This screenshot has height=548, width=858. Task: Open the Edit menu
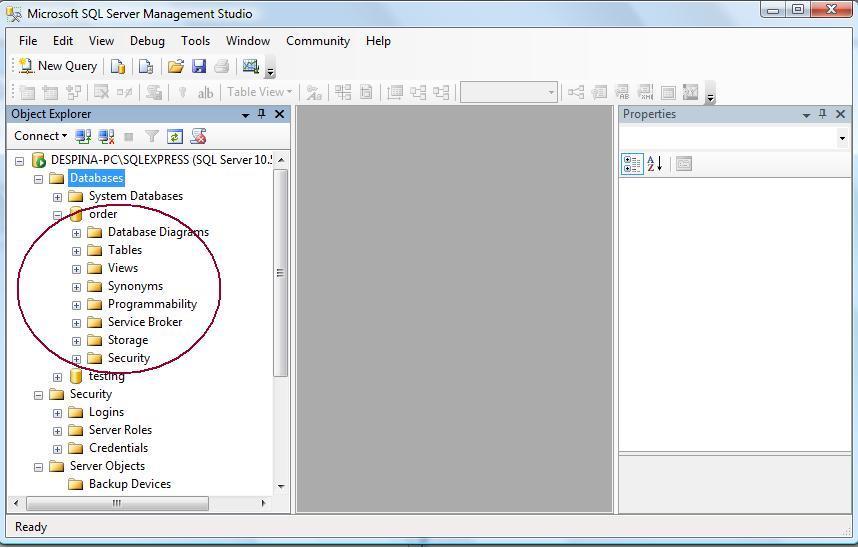tap(63, 41)
